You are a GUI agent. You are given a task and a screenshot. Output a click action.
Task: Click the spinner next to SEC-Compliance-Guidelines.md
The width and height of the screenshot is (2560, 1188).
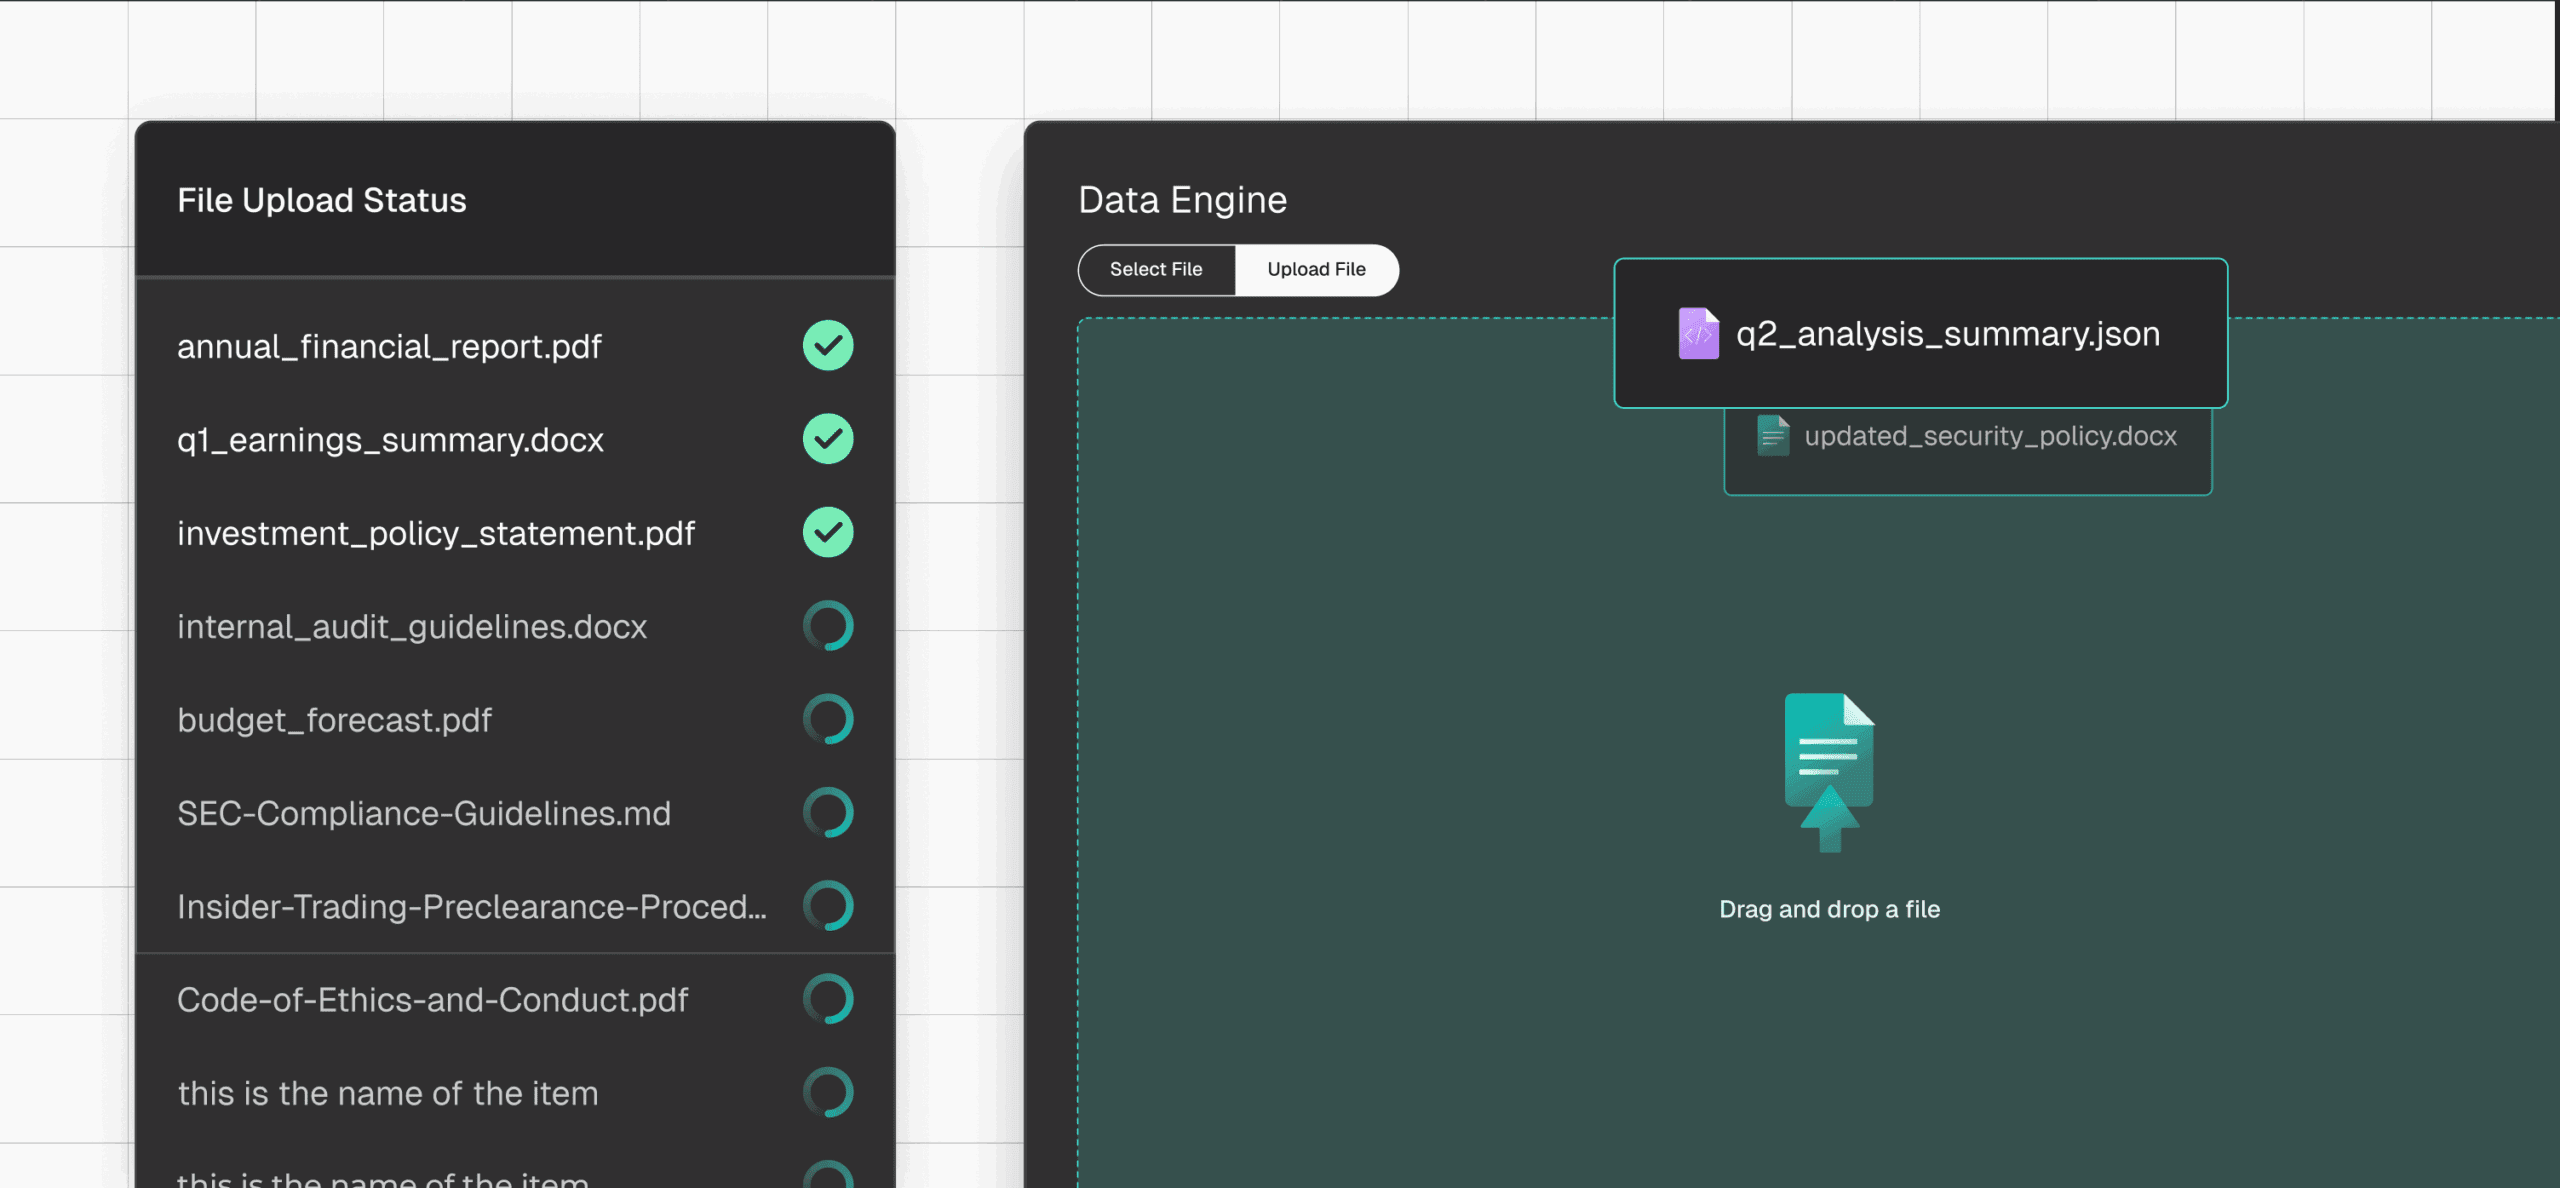point(827,813)
